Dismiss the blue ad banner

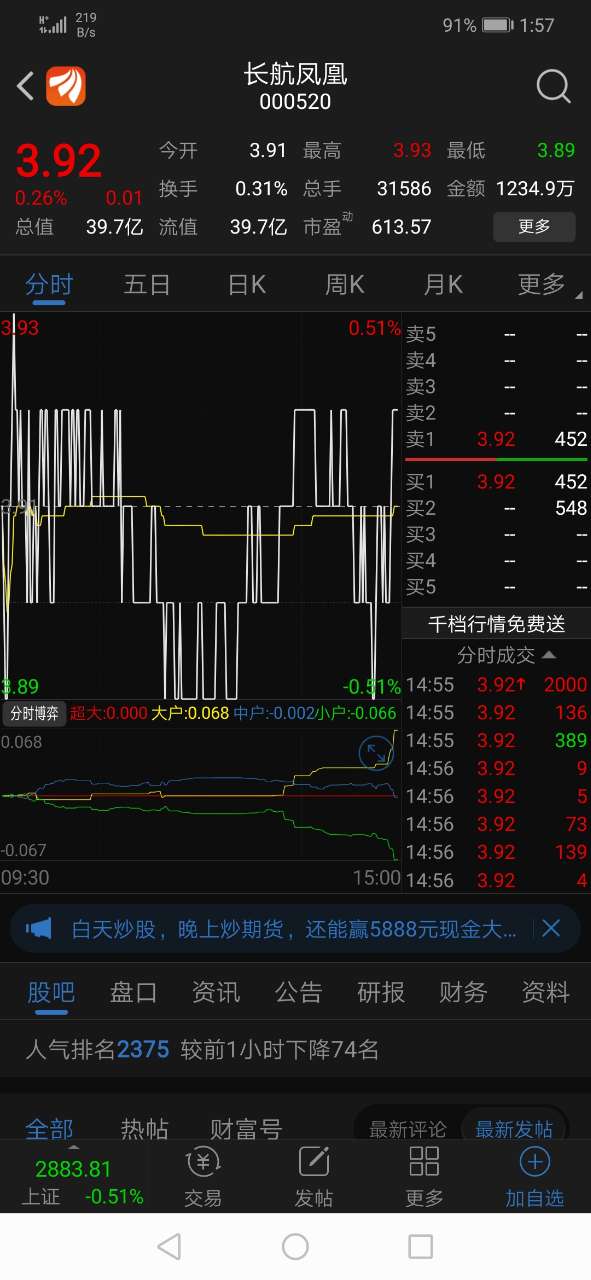coord(551,929)
